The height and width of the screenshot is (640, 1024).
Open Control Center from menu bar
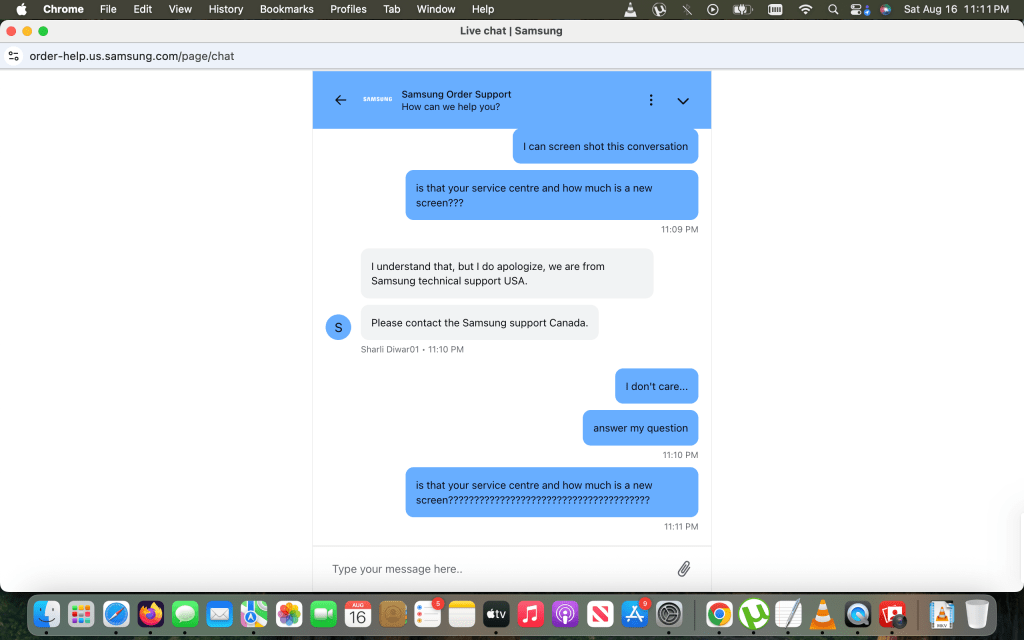point(857,9)
